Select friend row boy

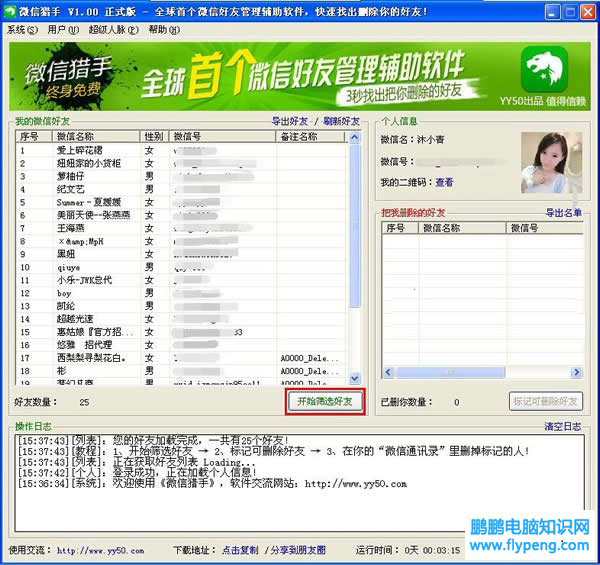click(181, 293)
